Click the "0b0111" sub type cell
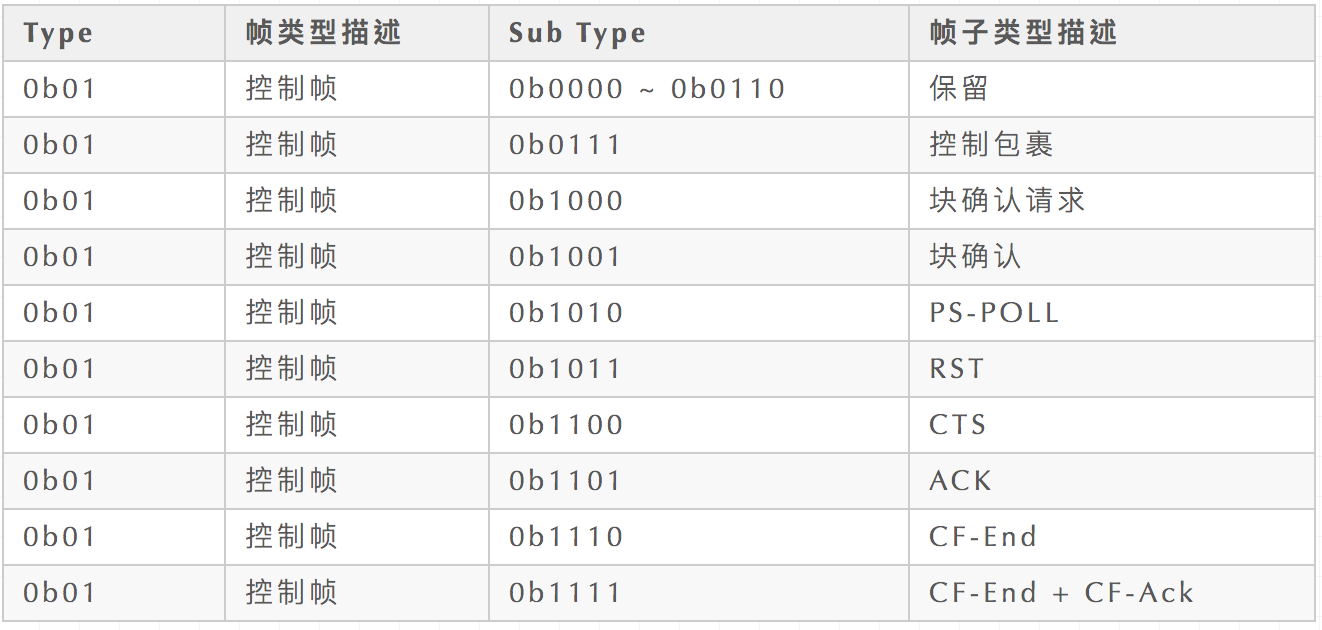 (x=565, y=145)
